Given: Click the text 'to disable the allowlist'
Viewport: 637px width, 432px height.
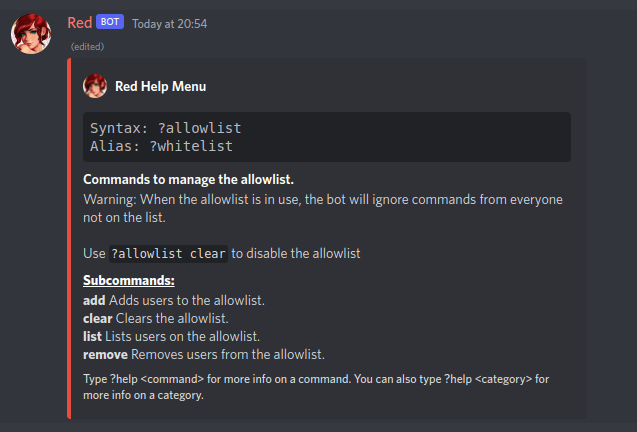Looking at the screenshot, I should [295, 254].
